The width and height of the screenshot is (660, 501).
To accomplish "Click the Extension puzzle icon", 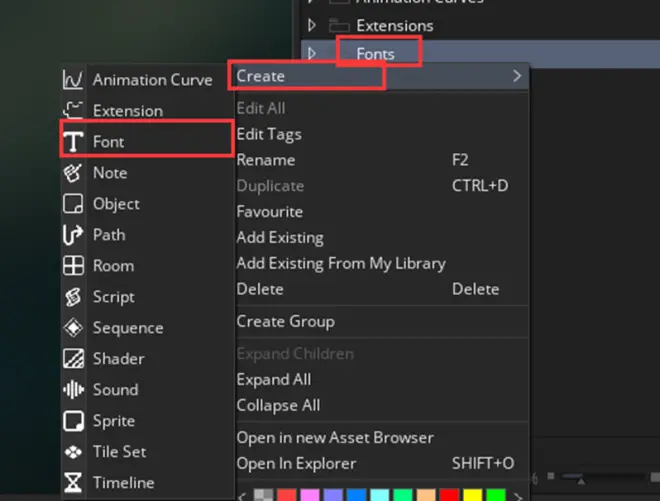I will (73, 110).
